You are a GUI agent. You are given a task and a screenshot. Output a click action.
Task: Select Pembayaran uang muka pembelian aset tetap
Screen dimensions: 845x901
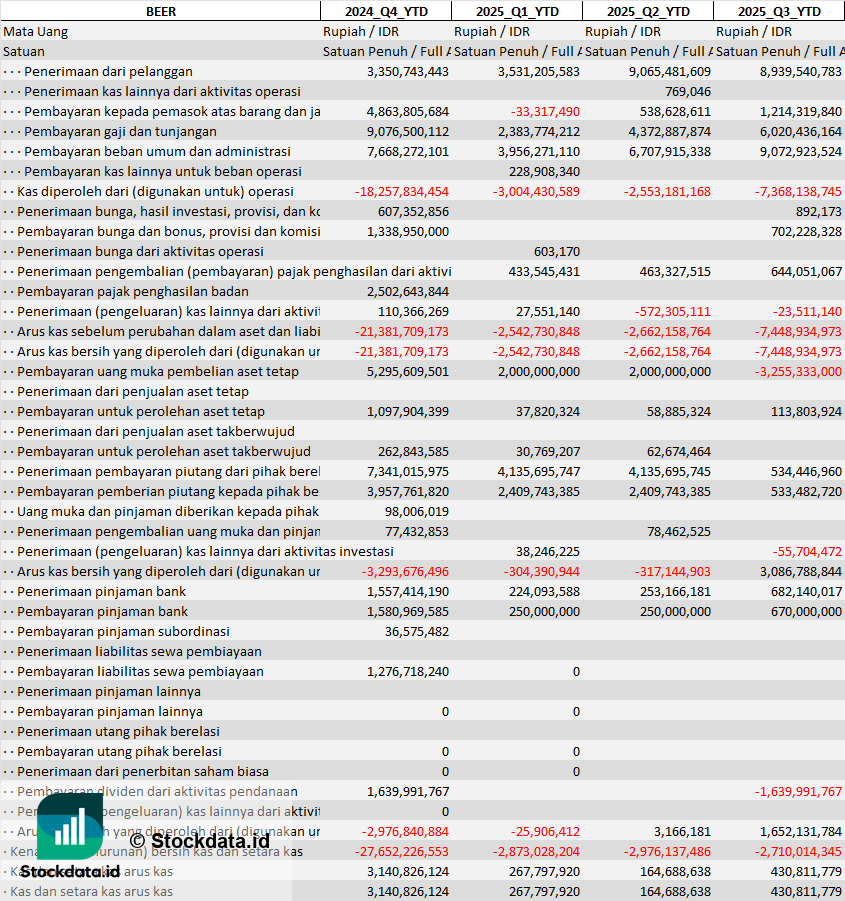158,372
